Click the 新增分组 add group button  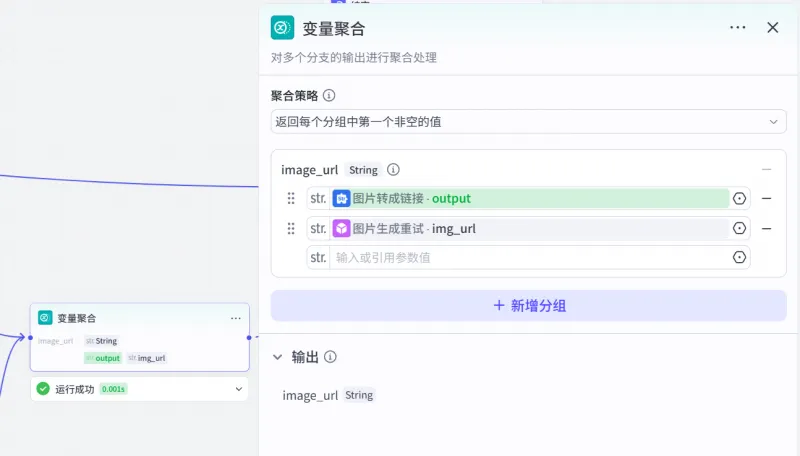coord(528,306)
